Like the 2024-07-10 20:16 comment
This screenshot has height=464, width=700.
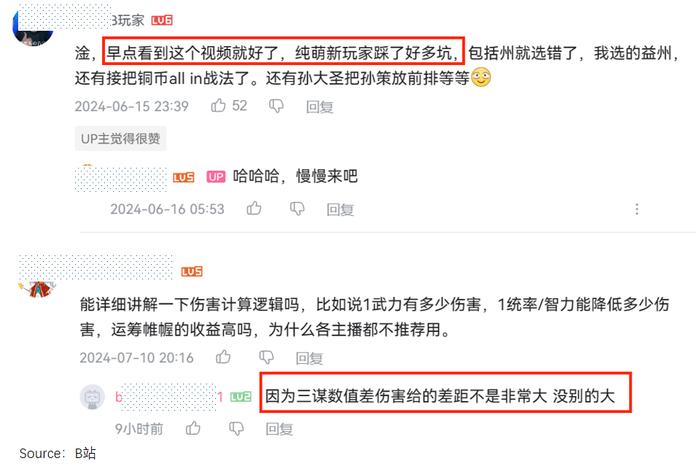tap(223, 356)
